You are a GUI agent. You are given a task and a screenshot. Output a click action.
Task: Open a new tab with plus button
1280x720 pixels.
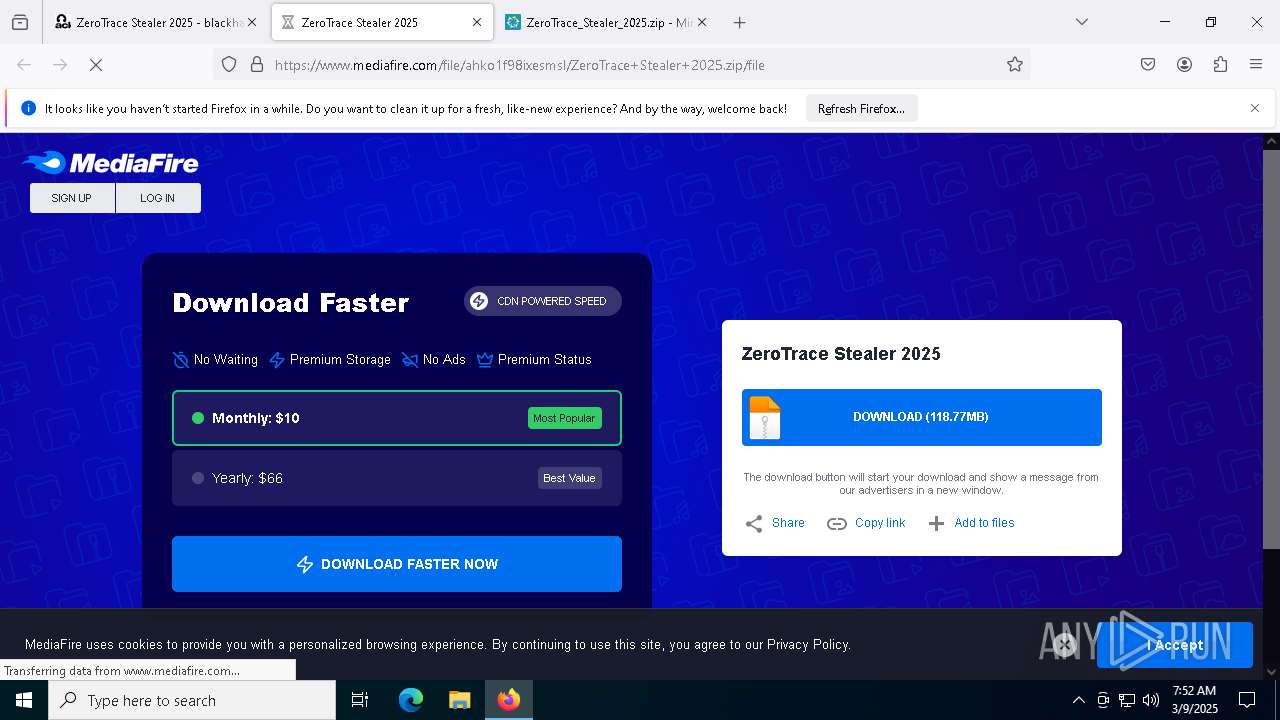(x=739, y=22)
